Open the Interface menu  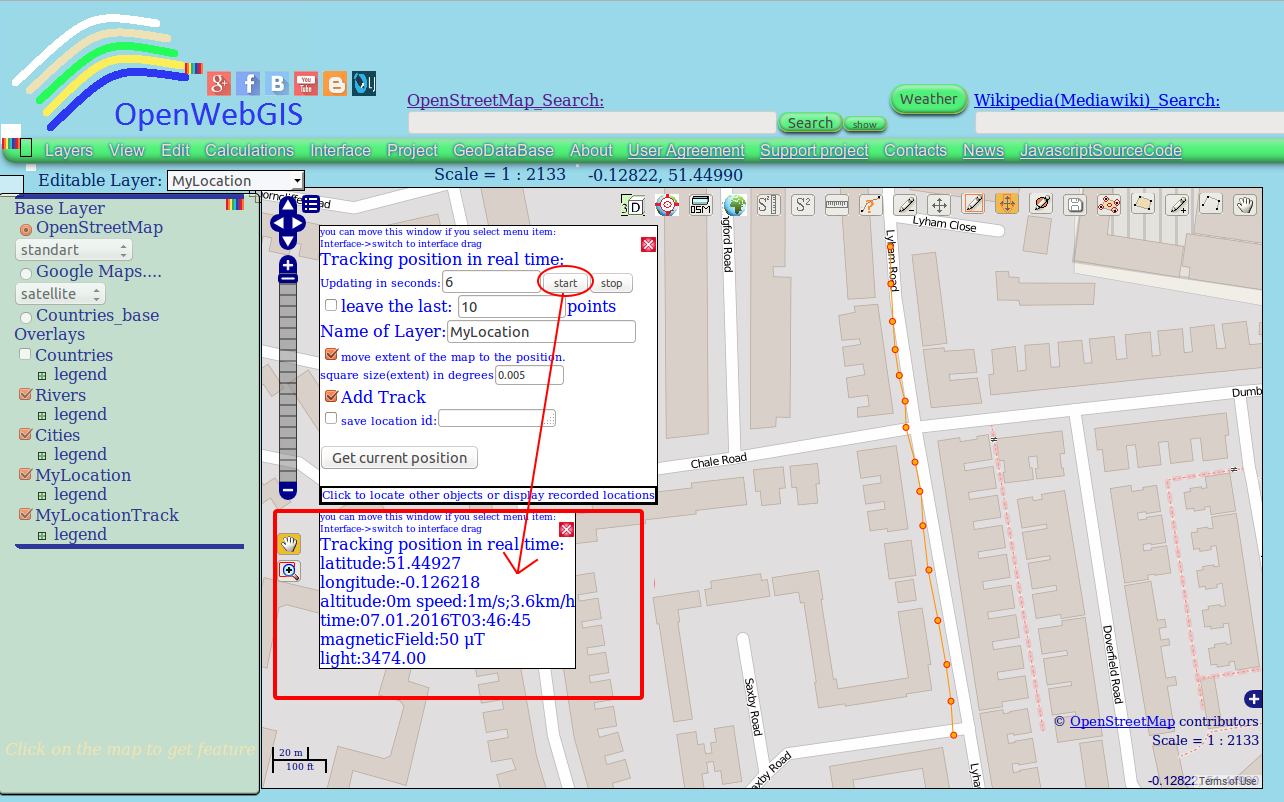pos(340,151)
